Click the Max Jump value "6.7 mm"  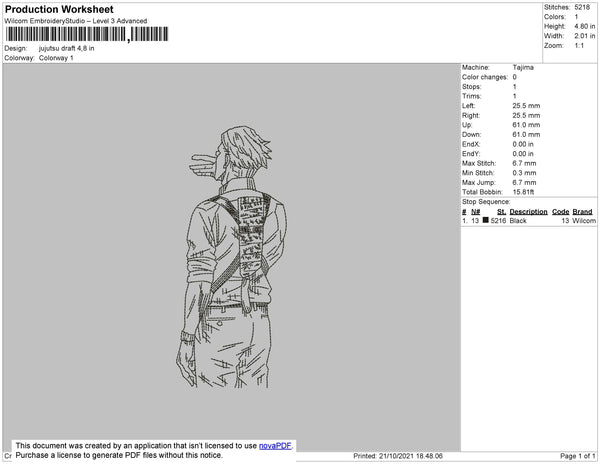coord(524,182)
